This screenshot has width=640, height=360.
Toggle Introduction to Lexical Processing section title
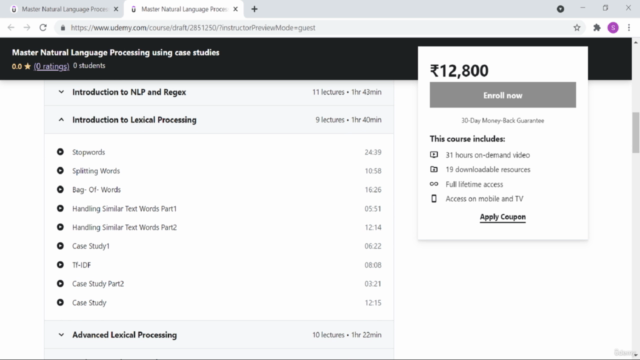click(134, 120)
